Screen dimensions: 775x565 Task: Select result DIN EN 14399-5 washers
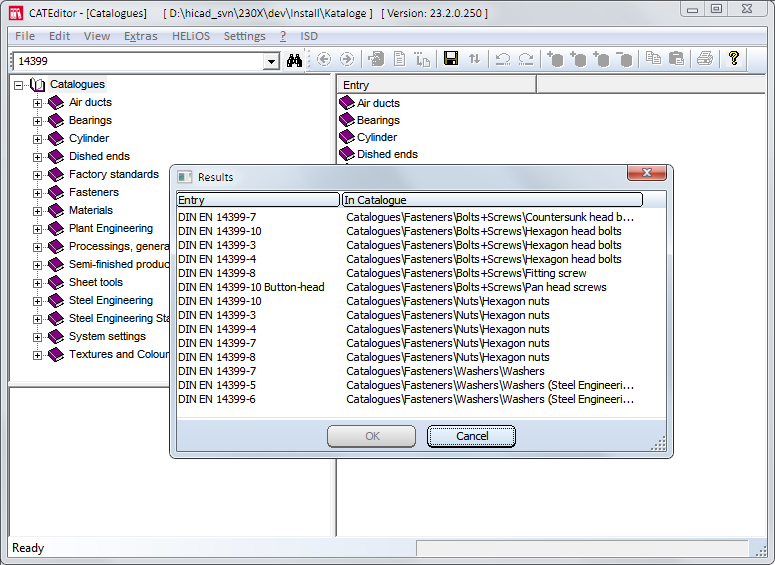[x=216, y=385]
